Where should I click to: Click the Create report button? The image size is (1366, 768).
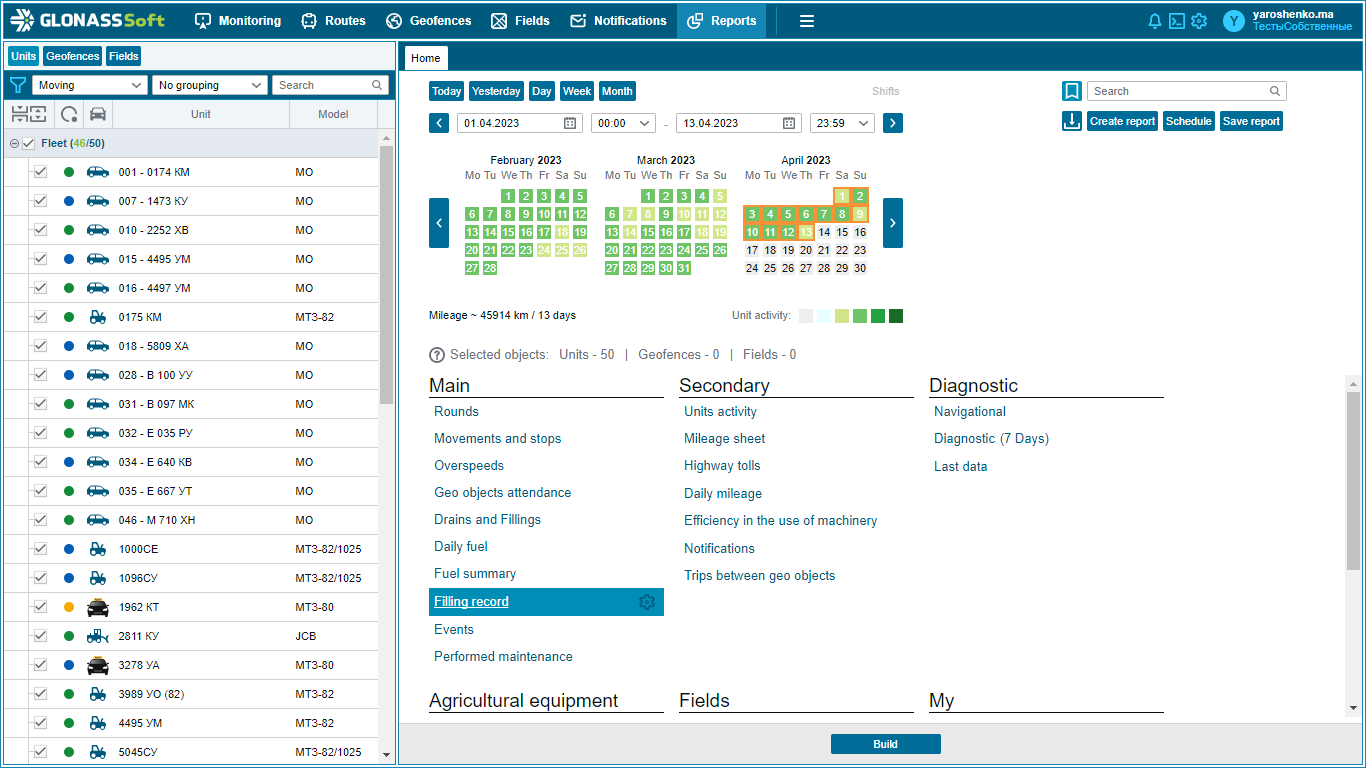pyautogui.click(x=1122, y=121)
